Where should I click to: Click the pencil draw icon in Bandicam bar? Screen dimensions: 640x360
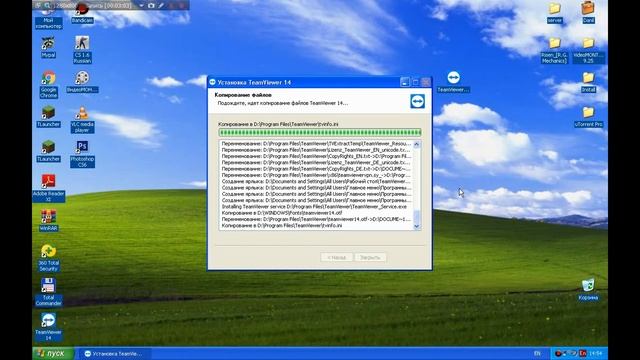[x=162, y=6]
